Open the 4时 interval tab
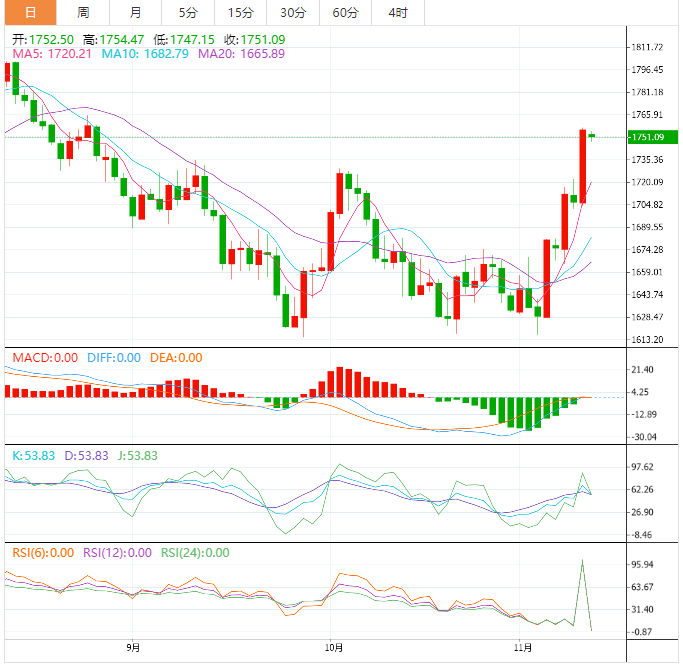683x667 pixels. pos(398,12)
